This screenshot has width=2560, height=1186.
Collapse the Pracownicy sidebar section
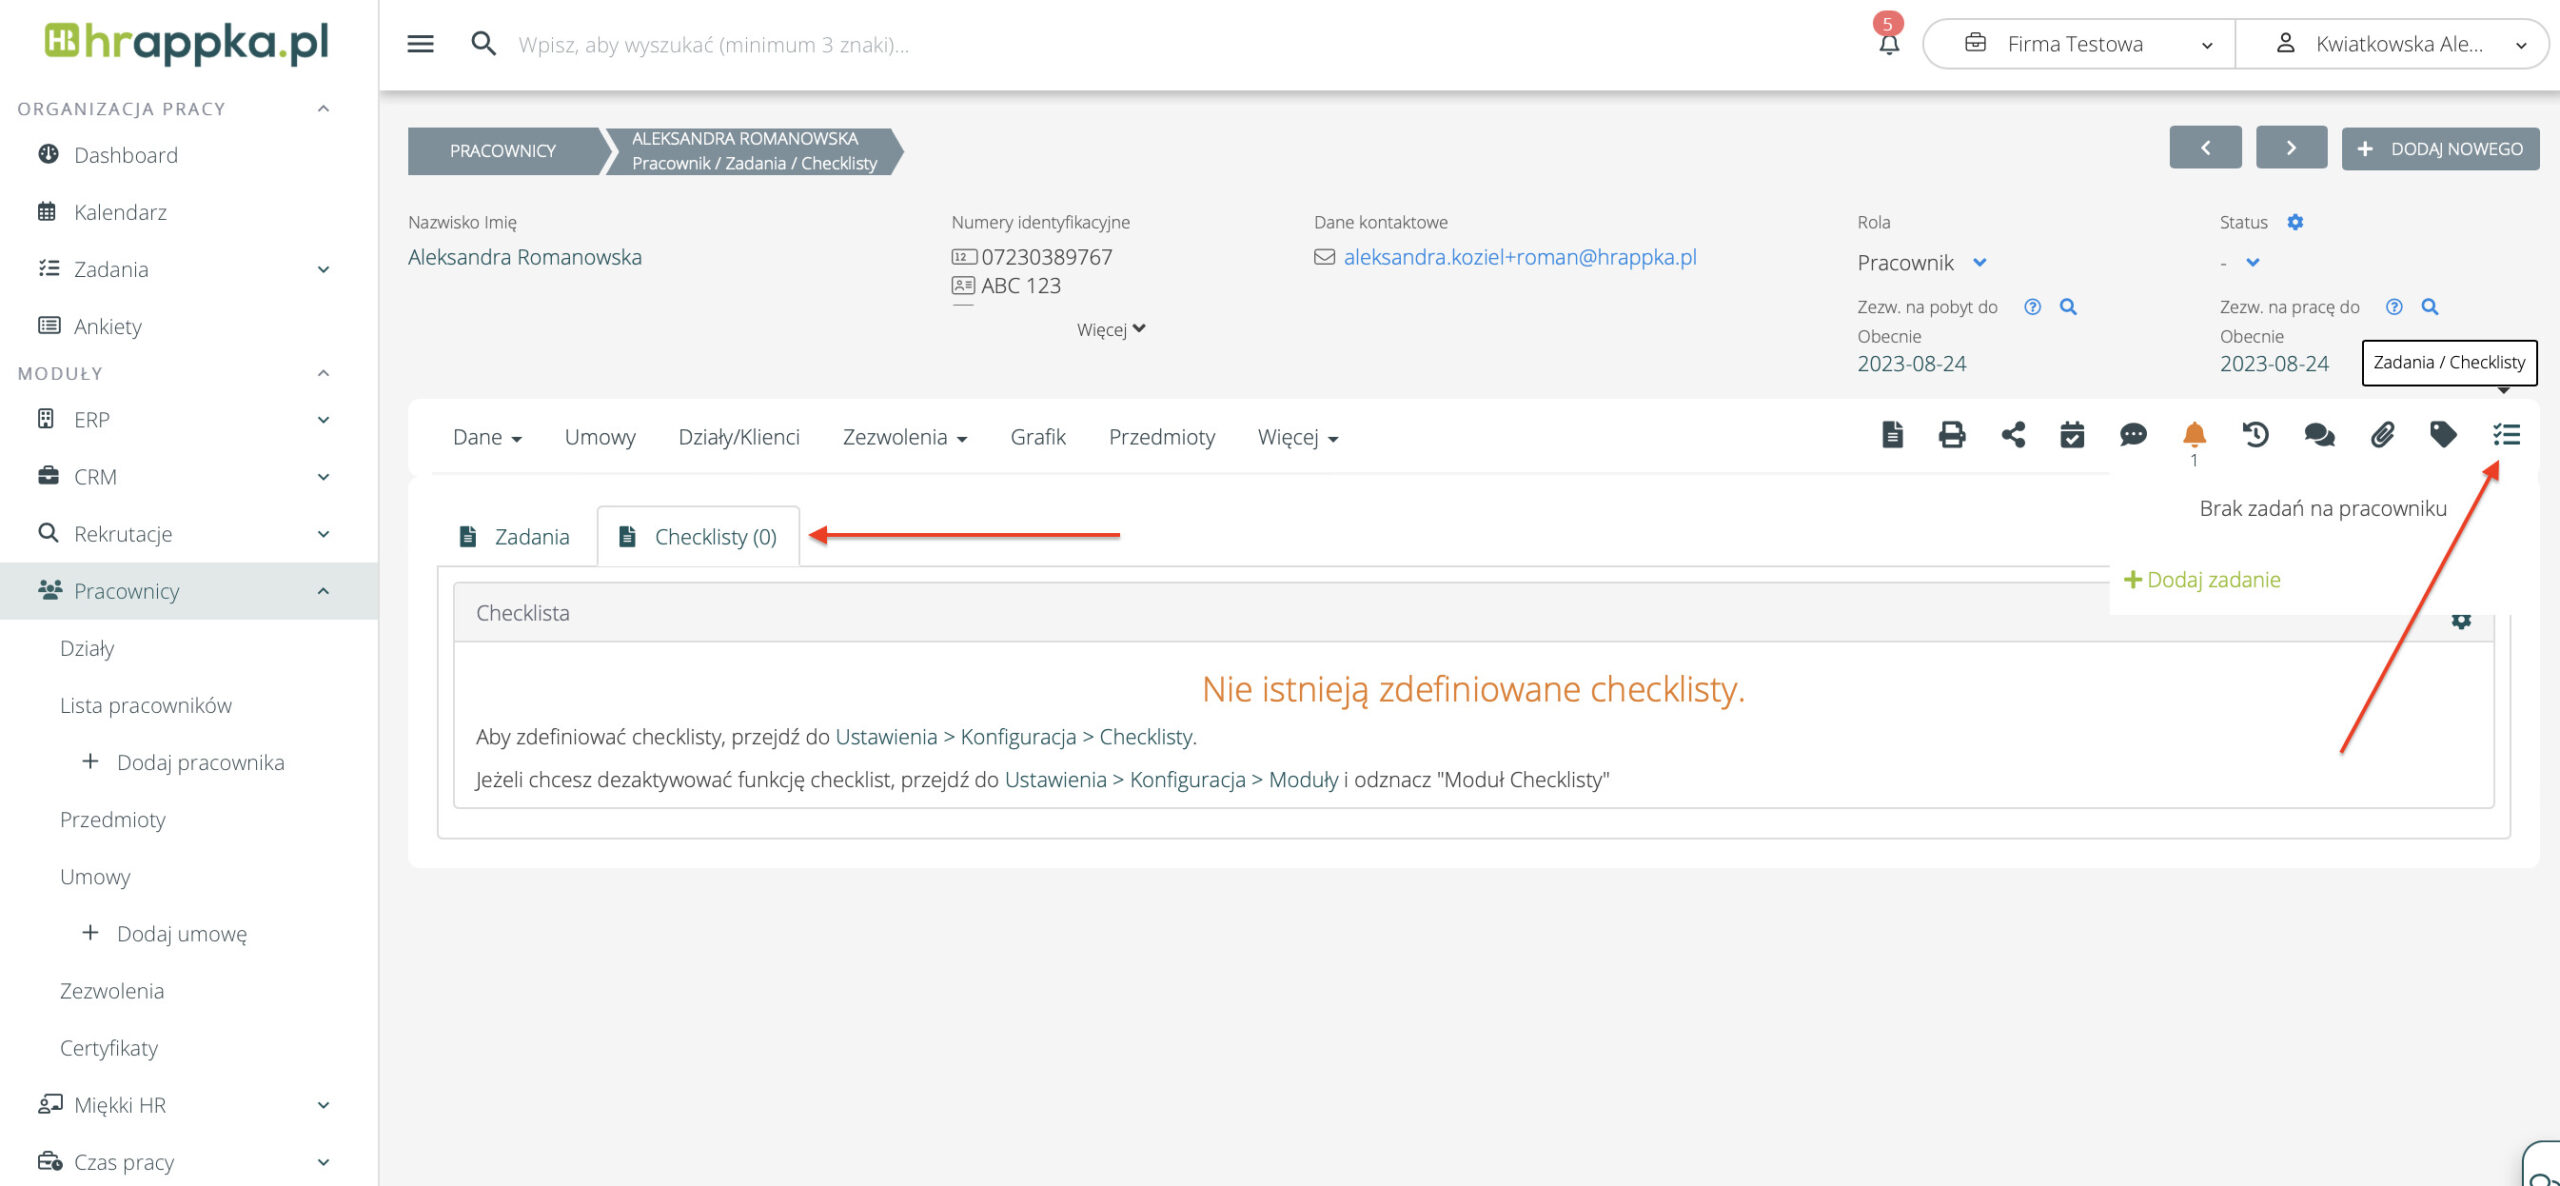(323, 591)
